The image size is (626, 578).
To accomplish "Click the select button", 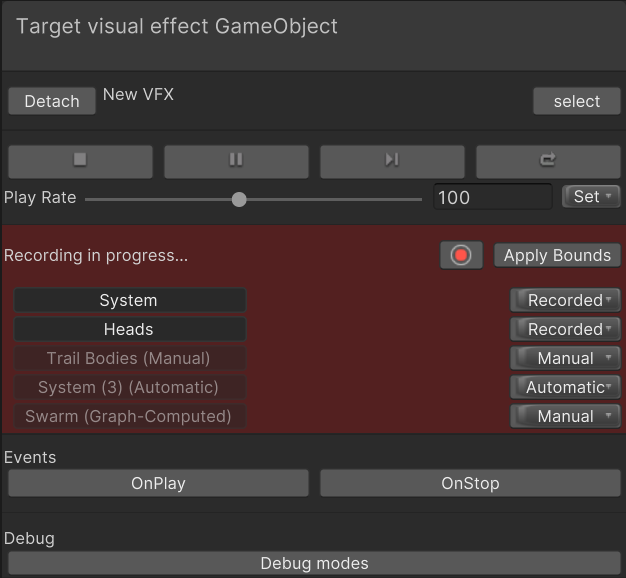I will tap(576, 101).
